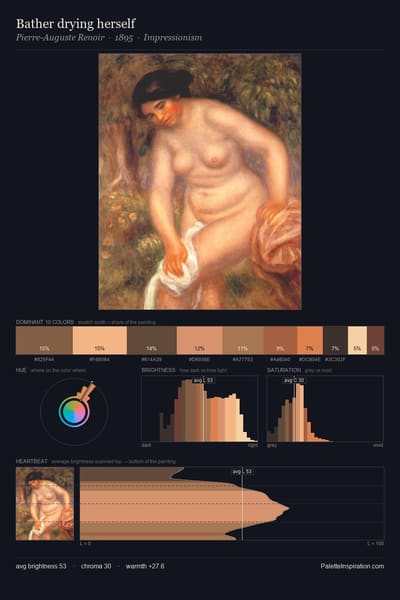
Task: Click the Renoir painting image
Action: click(x=200, y=181)
